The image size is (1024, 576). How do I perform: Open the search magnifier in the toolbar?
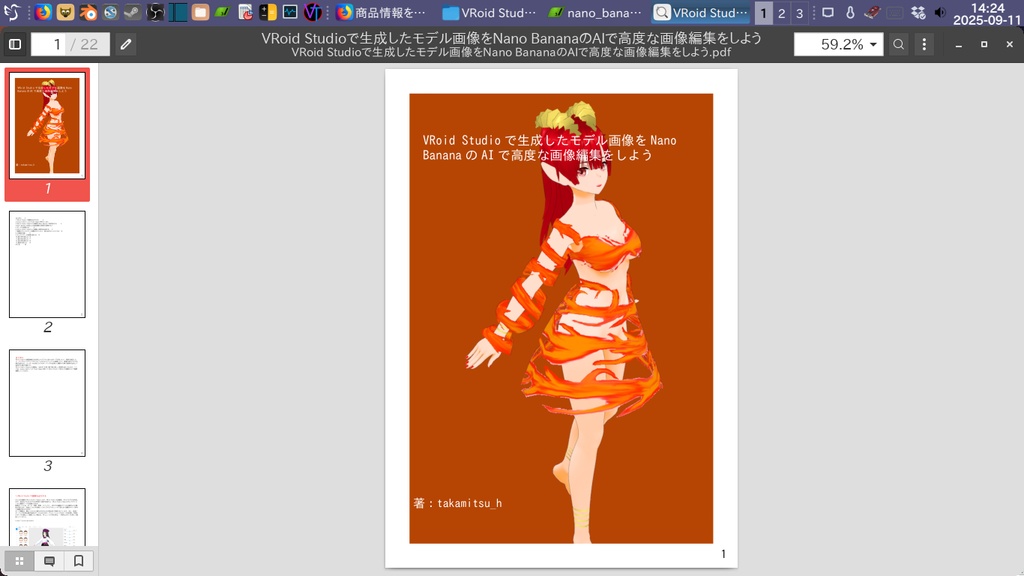pyautogui.click(x=899, y=44)
